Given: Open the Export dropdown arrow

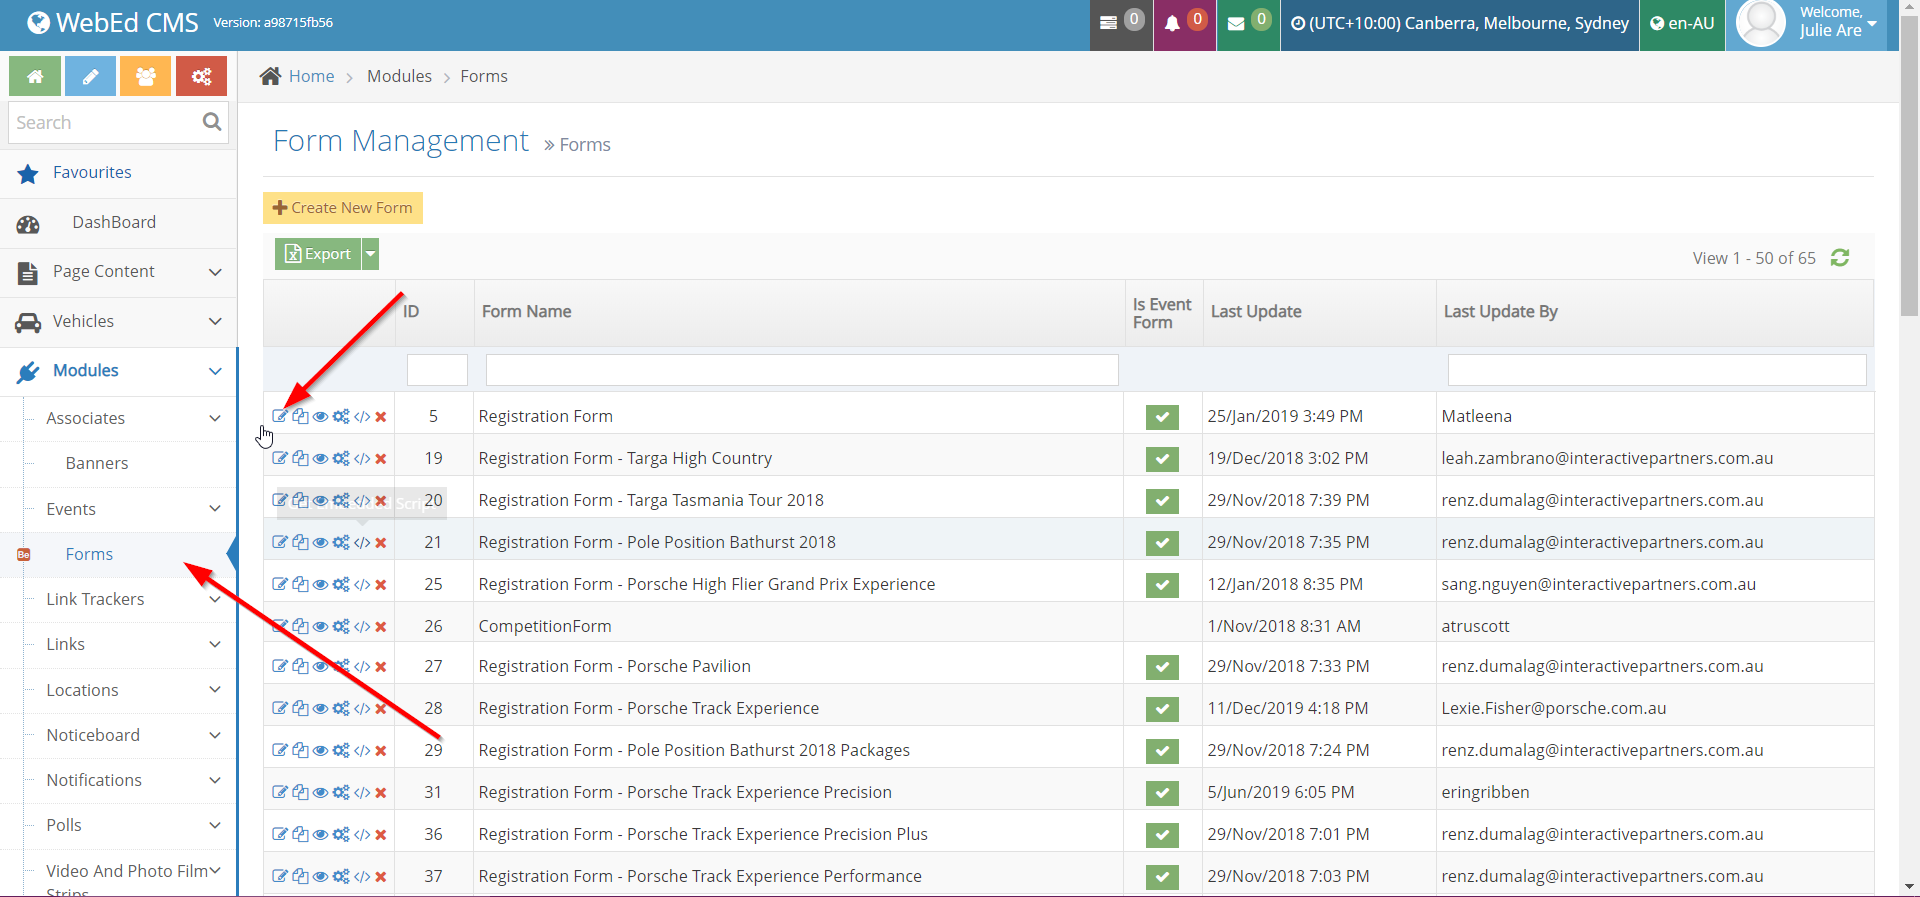Looking at the screenshot, I should click(371, 254).
